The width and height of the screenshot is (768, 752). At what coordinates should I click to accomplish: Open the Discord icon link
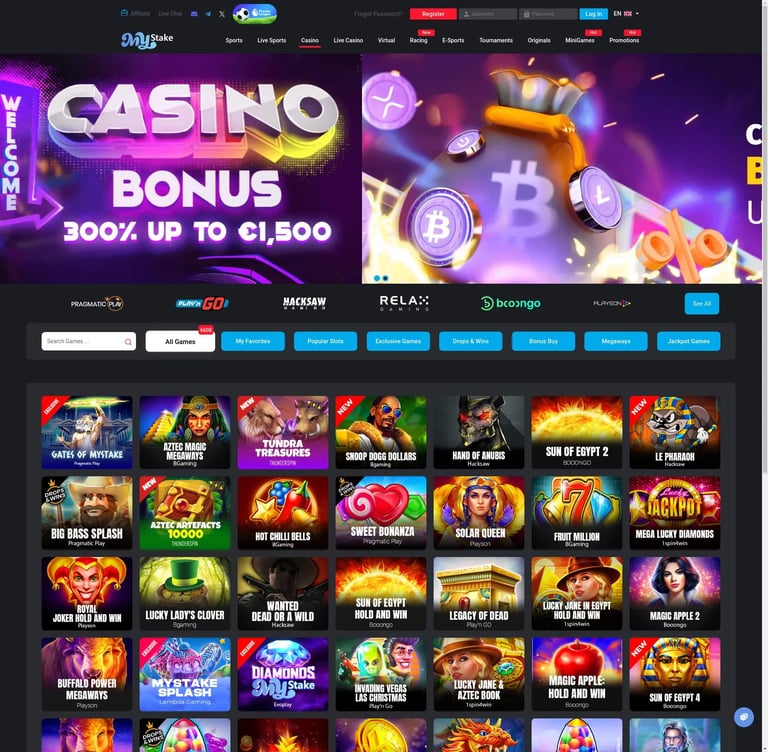pyautogui.click(x=194, y=14)
